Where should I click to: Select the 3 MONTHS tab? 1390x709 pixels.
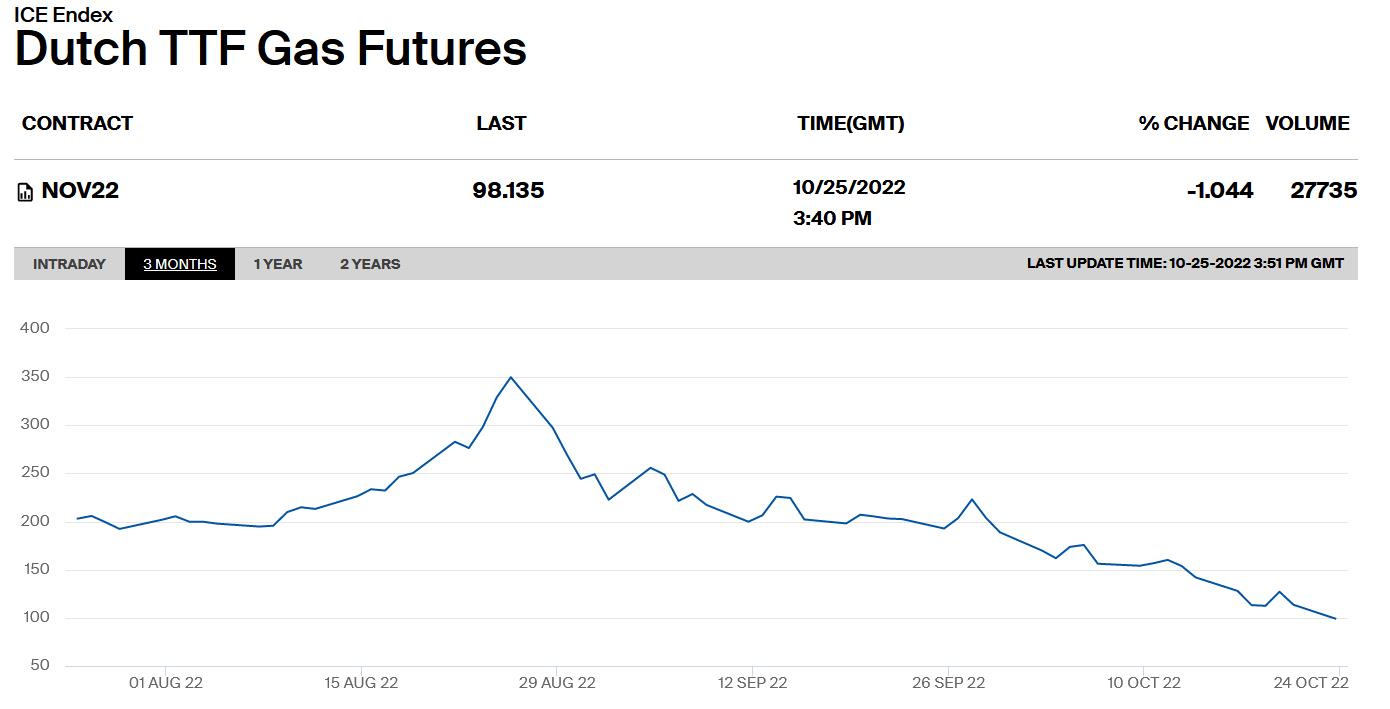tap(180, 264)
